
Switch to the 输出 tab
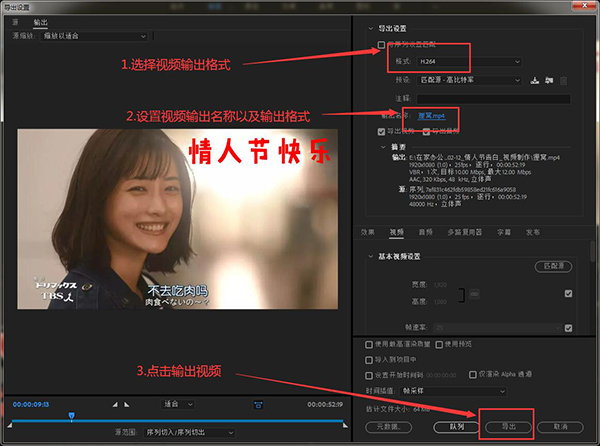pos(40,22)
